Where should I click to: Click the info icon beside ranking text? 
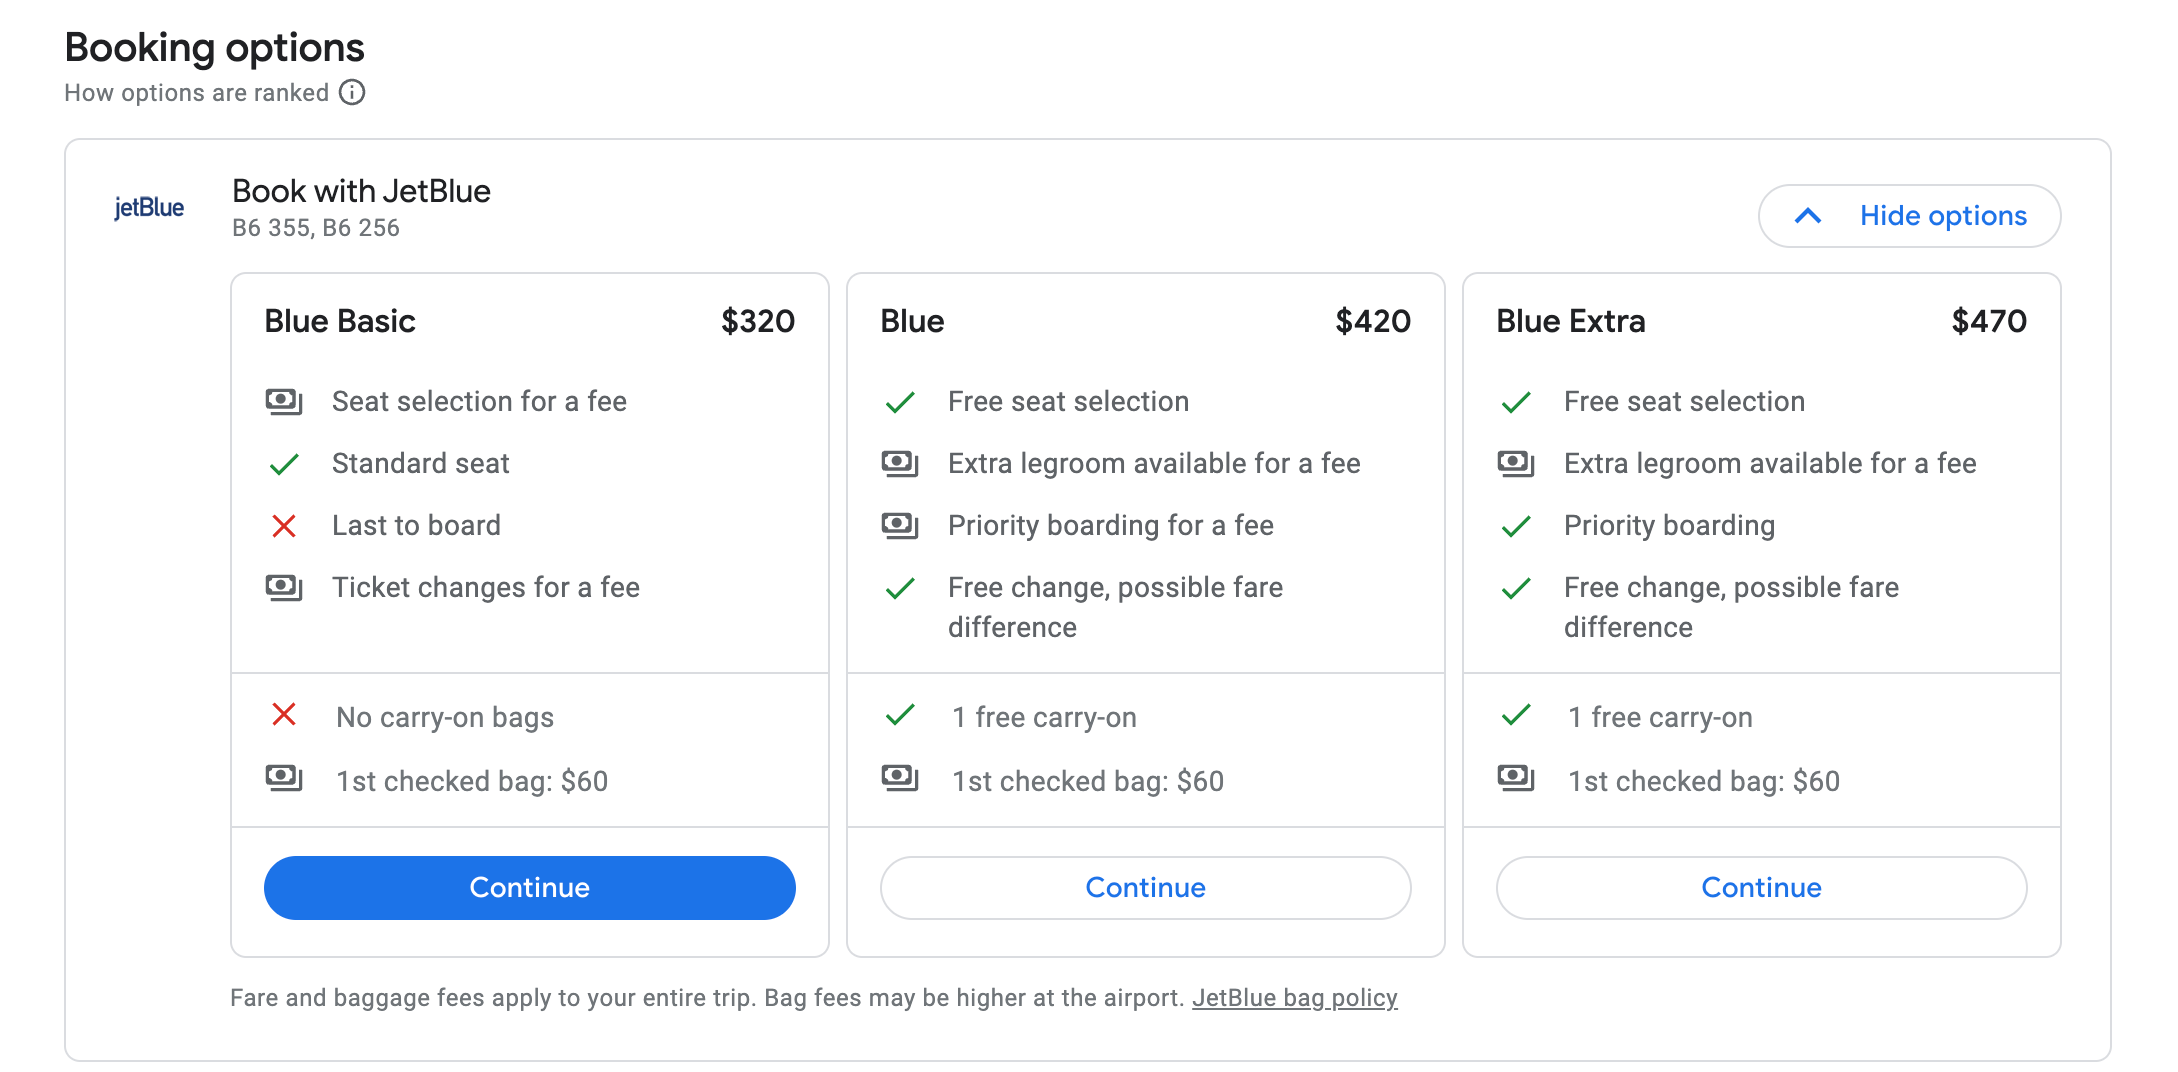[x=352, y=93]
